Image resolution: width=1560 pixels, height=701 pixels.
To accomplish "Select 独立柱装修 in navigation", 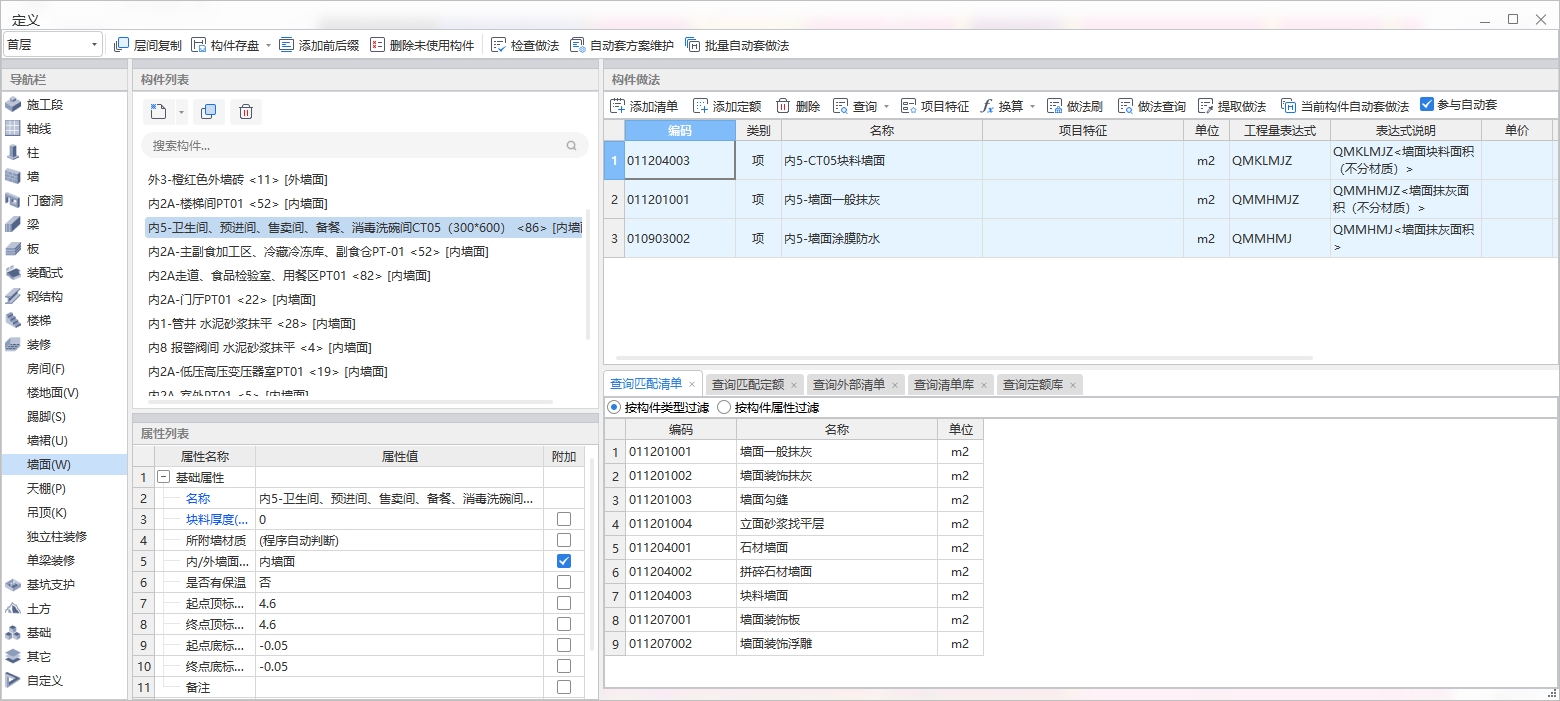I will (64, 537).
